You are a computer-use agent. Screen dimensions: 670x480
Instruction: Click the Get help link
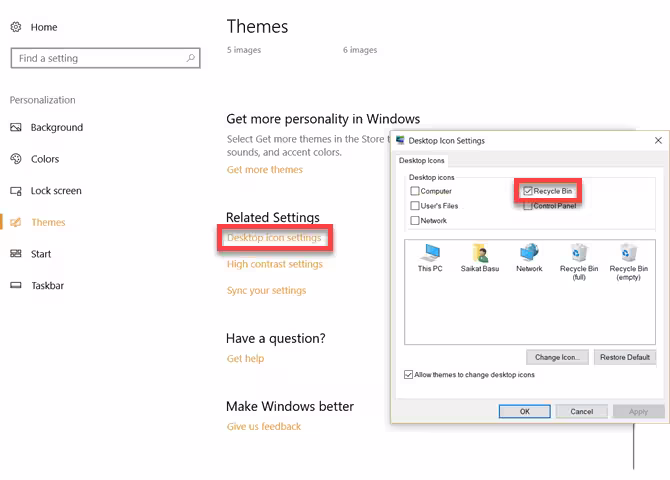click(x=245, y=359)
